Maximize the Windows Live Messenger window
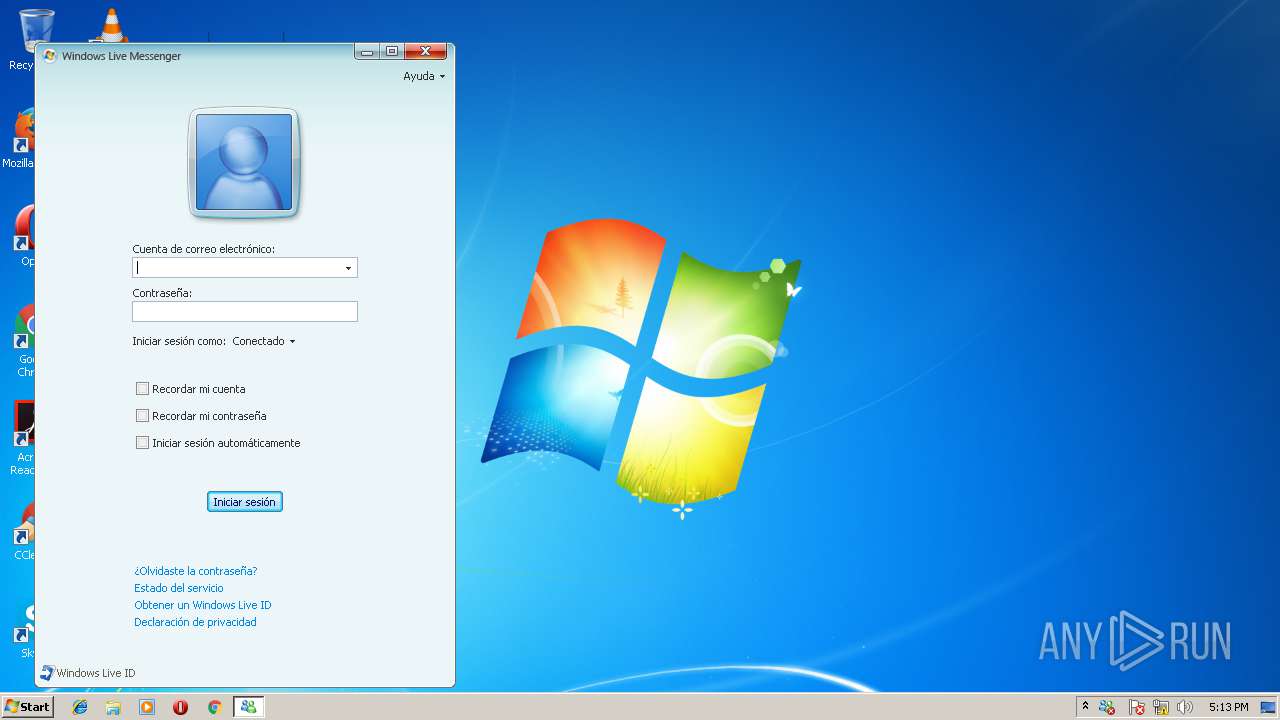Screen dimensions: 1280x720 tap(392, 52)
